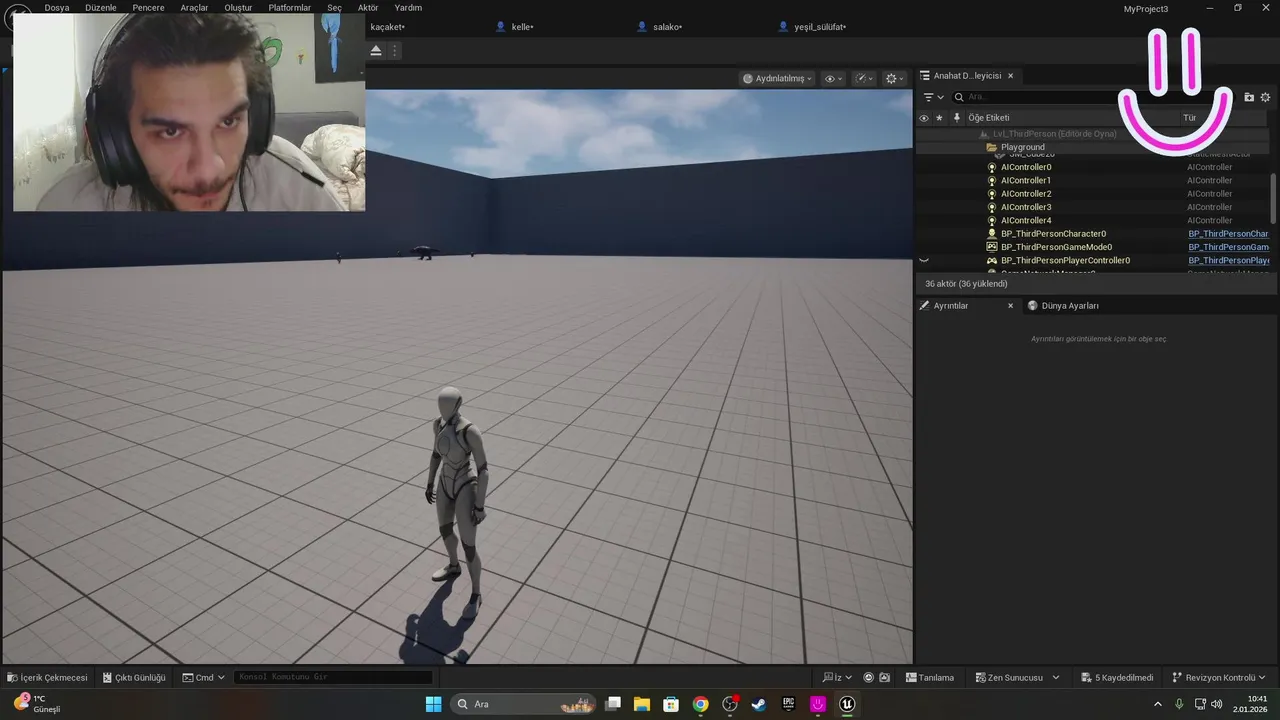1280x720 pixels.
Task: Open viewport settings gear dropdown
Action: 895,78
